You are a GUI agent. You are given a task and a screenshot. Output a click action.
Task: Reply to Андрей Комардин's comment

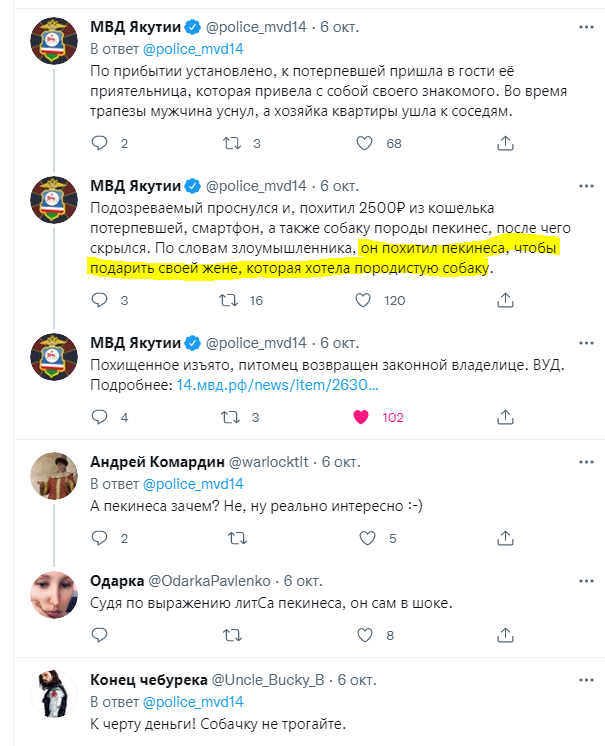pos(99,539)
